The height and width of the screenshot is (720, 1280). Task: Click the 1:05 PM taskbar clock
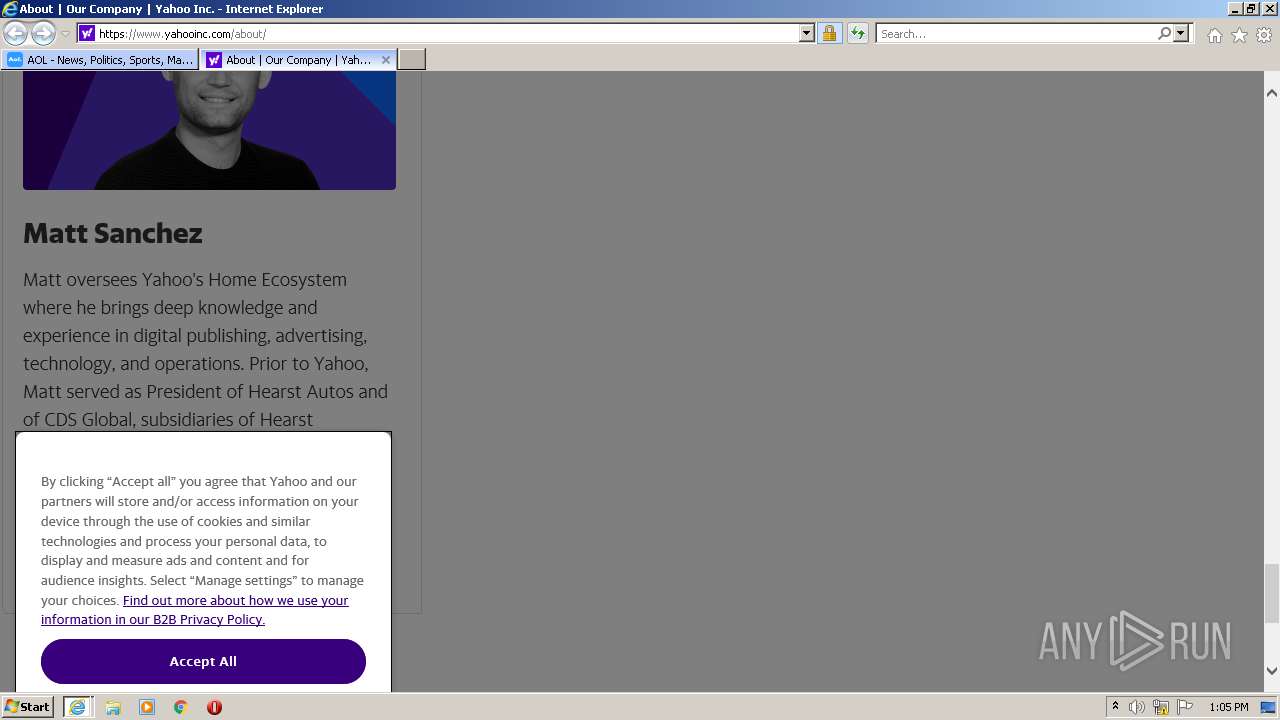point(1228,707)
